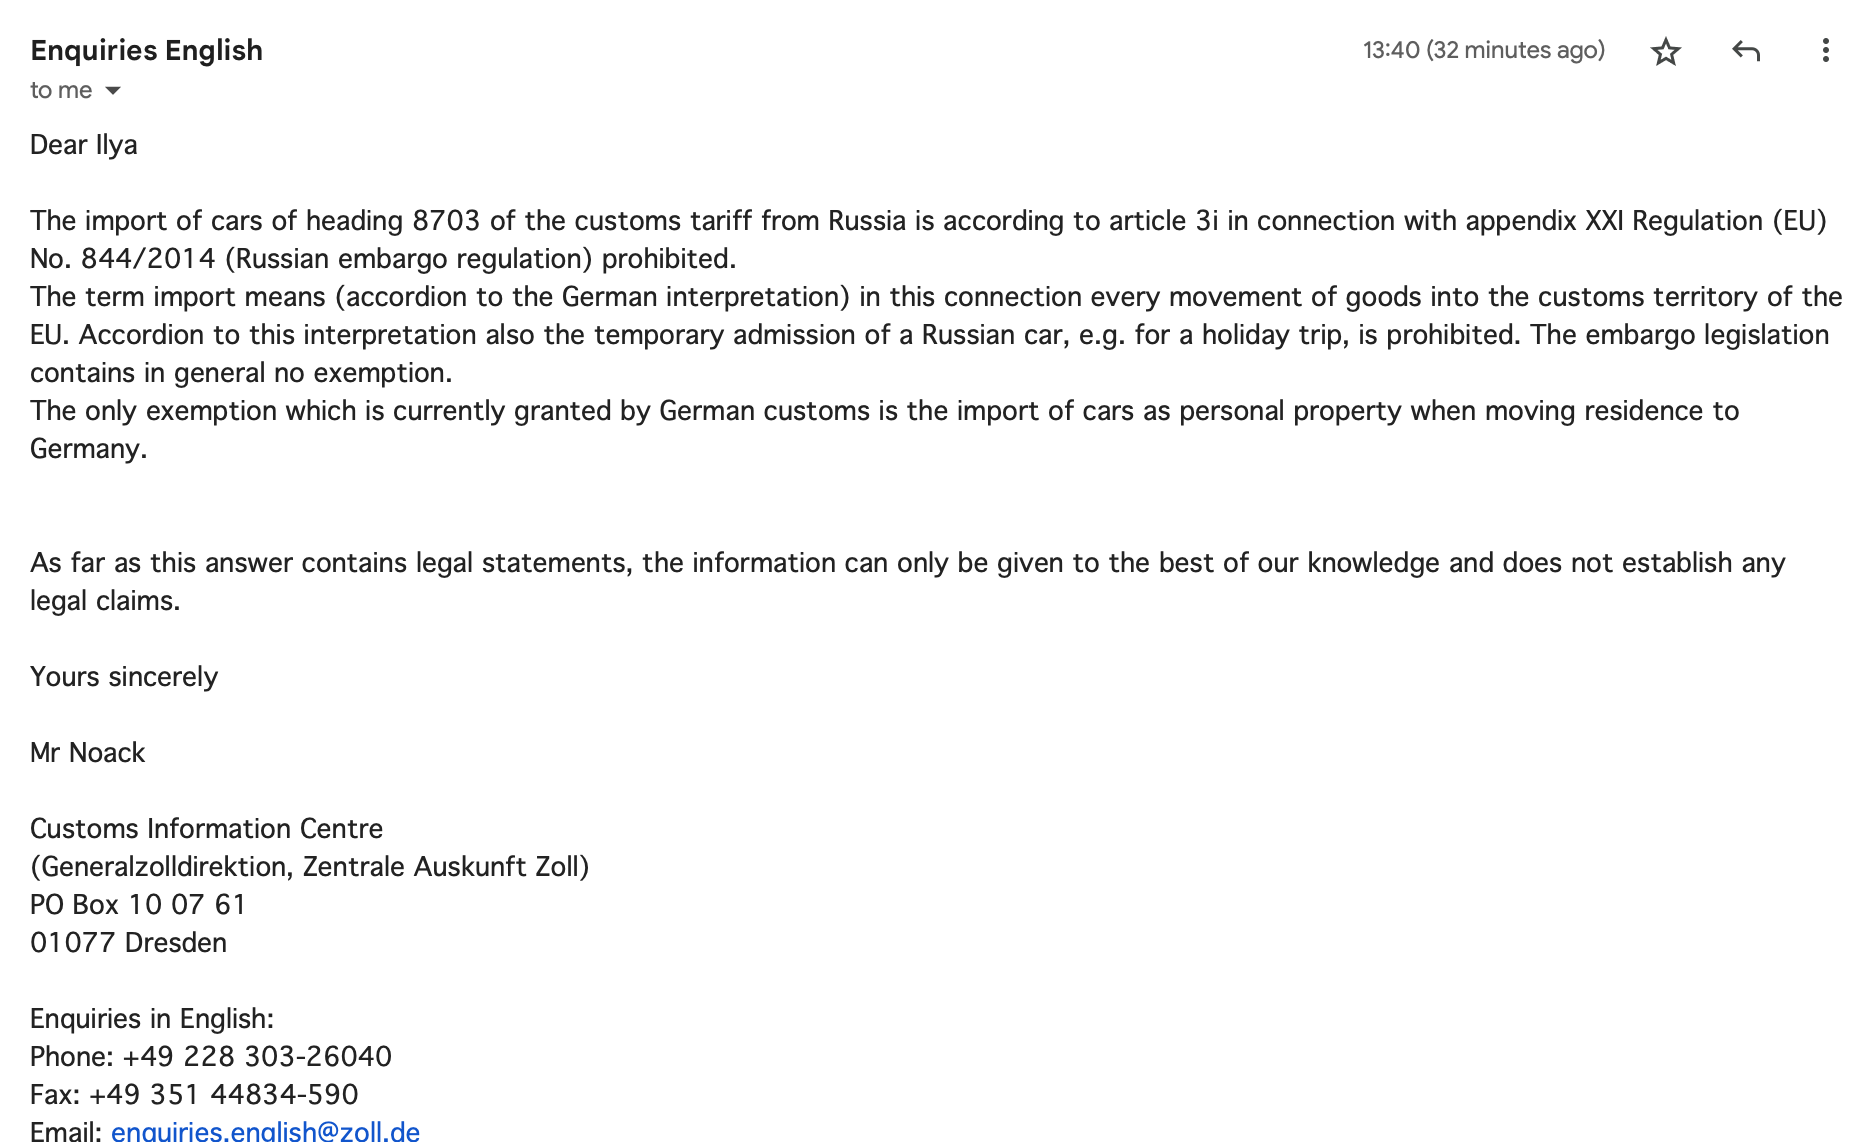Viewport: 1866px width, 1142px height.
Task: Click the reply arrow icon
Action: [x=1746, y=51]
